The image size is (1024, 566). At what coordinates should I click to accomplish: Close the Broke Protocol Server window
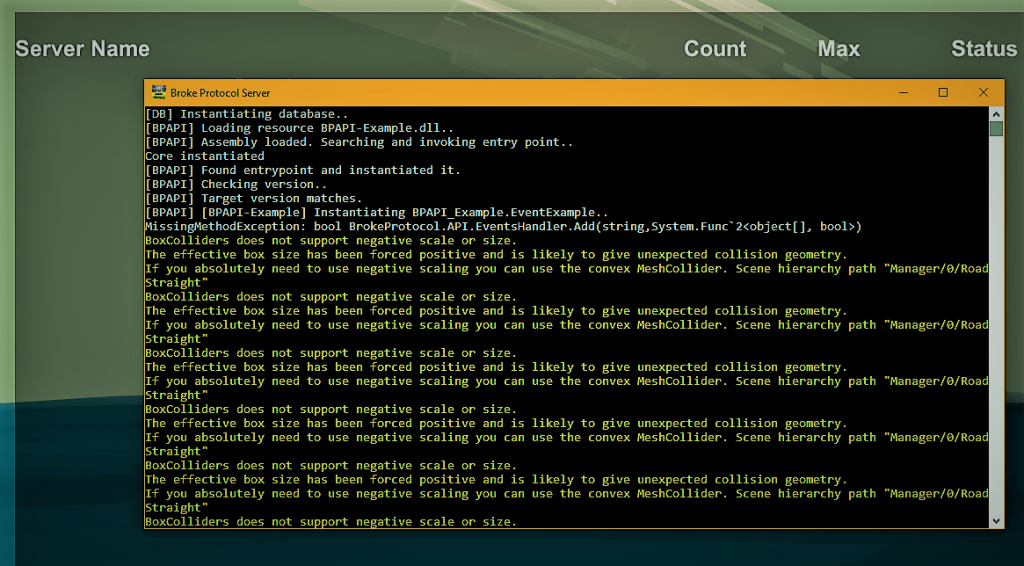pos(984,93)
